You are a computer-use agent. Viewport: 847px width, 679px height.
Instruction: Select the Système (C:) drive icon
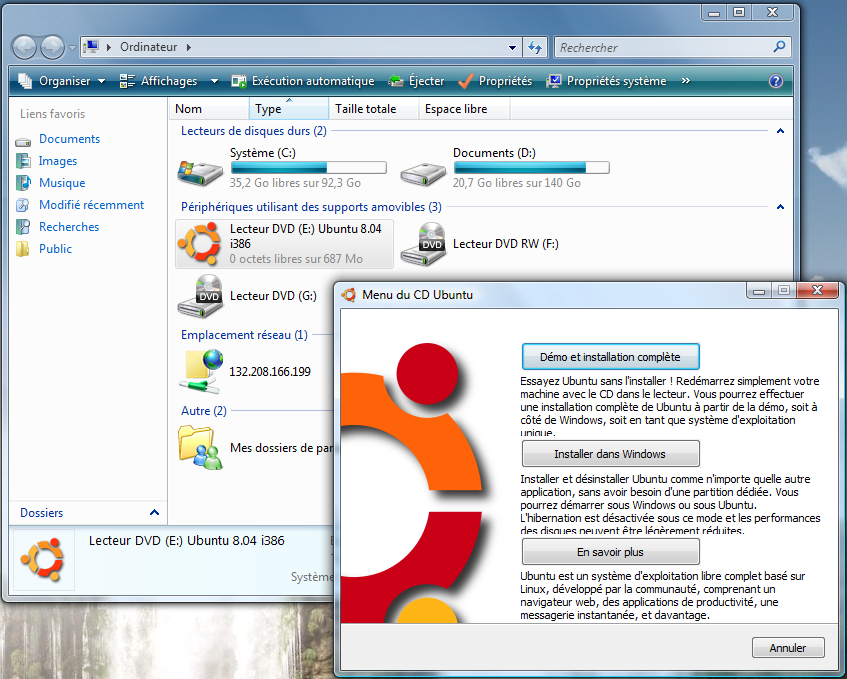(x=200, y=172)
